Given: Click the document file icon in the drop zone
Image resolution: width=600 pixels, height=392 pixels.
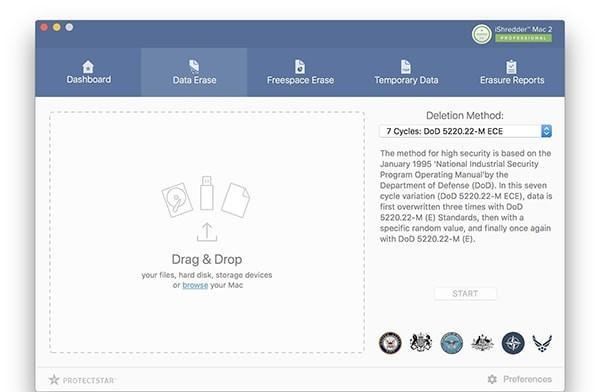Looking at the screenshot, I should tap(236, 200).
